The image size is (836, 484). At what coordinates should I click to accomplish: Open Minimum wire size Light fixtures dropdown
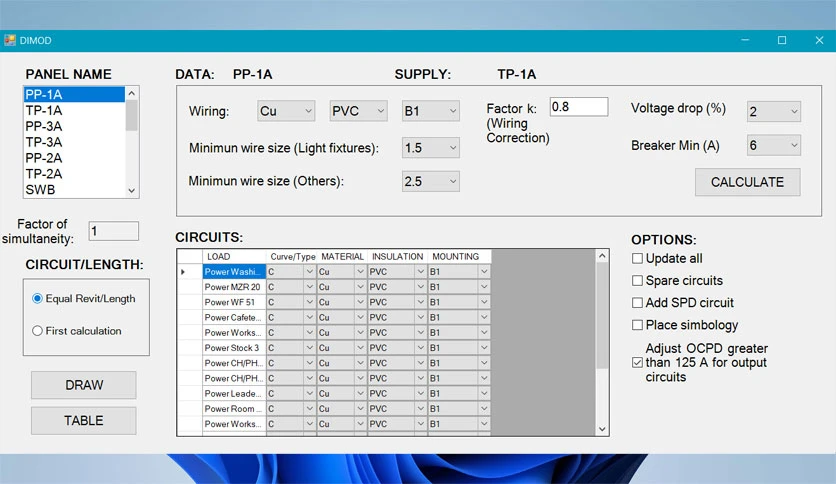click(x=431, y=148)
